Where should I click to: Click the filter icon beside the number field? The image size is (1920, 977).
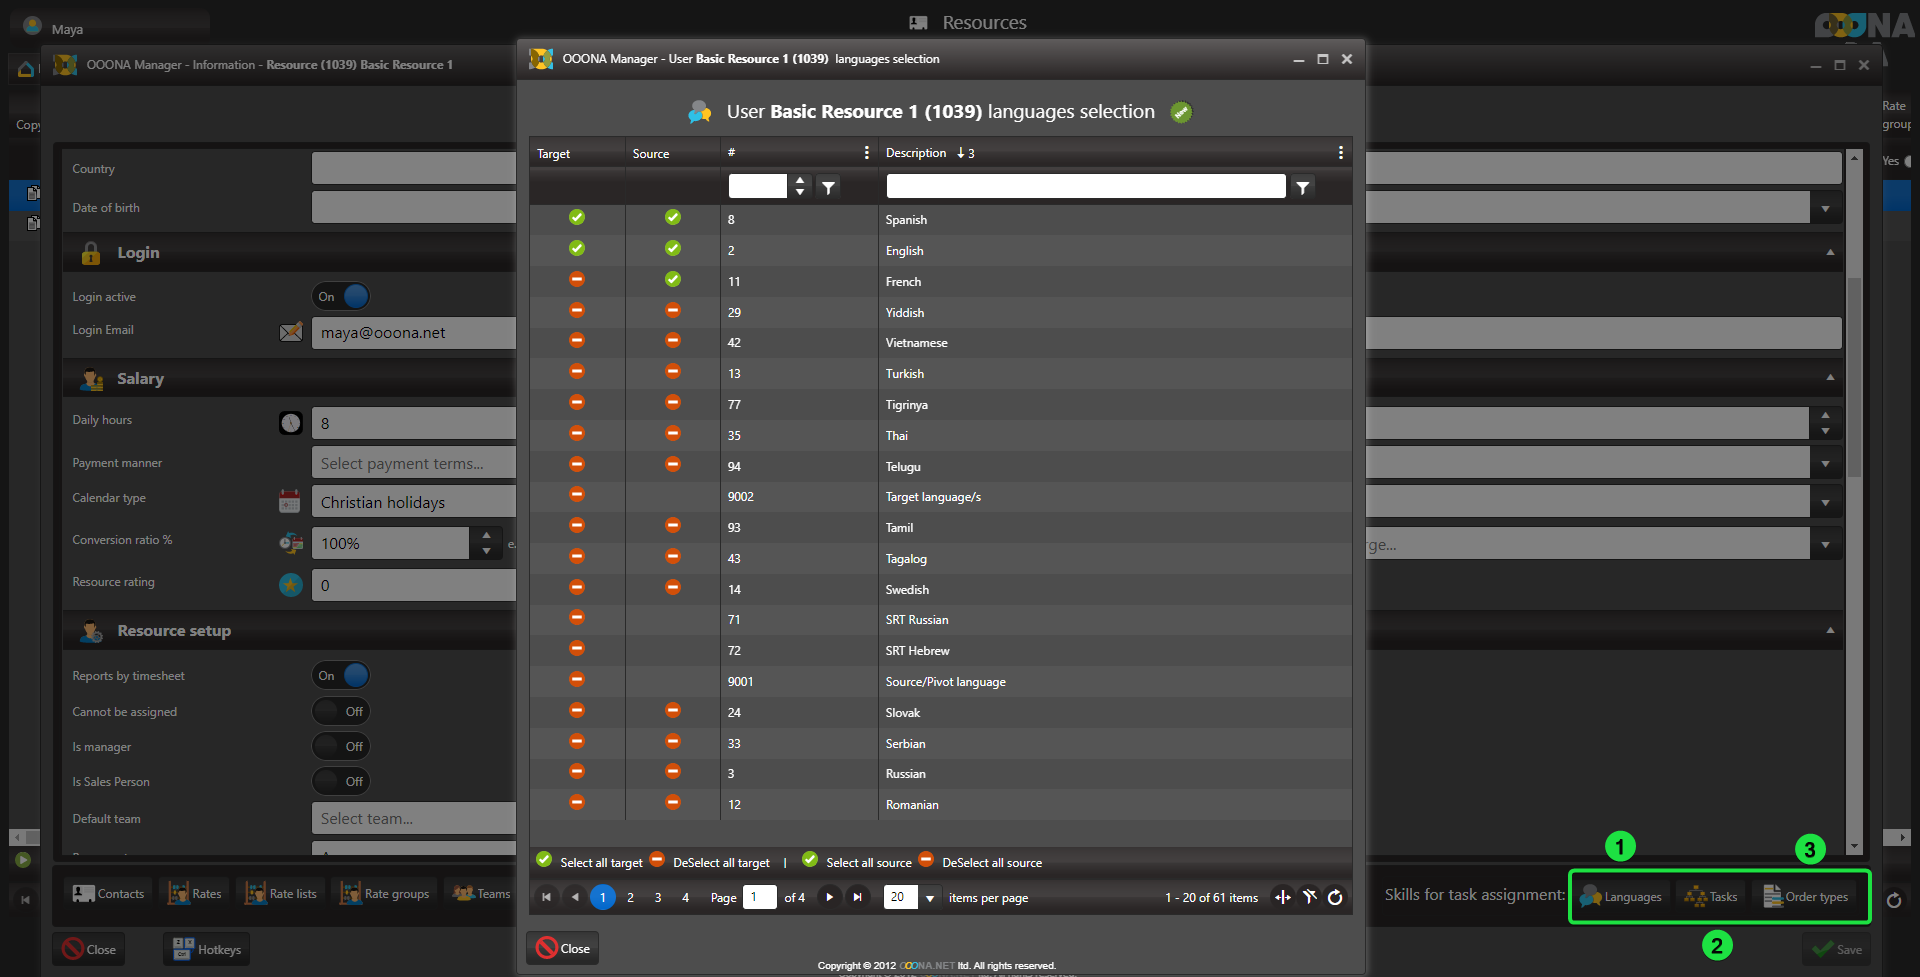(828, 187)
